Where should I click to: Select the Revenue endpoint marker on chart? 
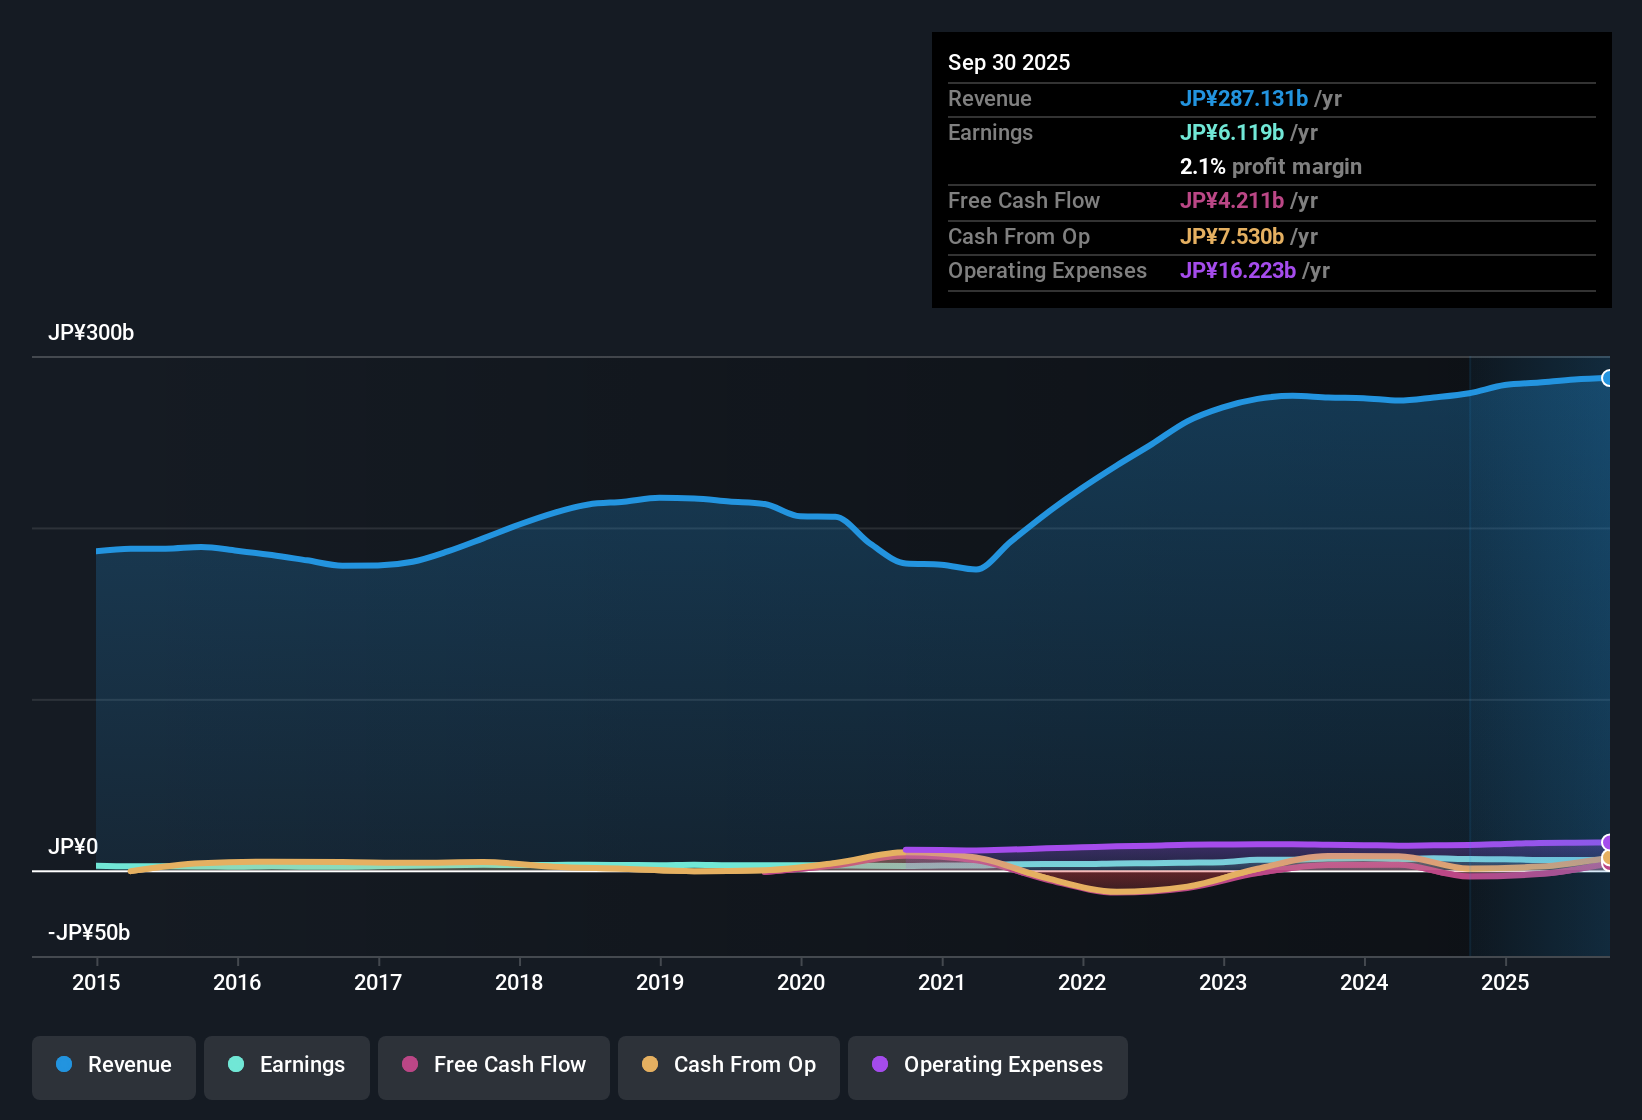click(1608, 378)
